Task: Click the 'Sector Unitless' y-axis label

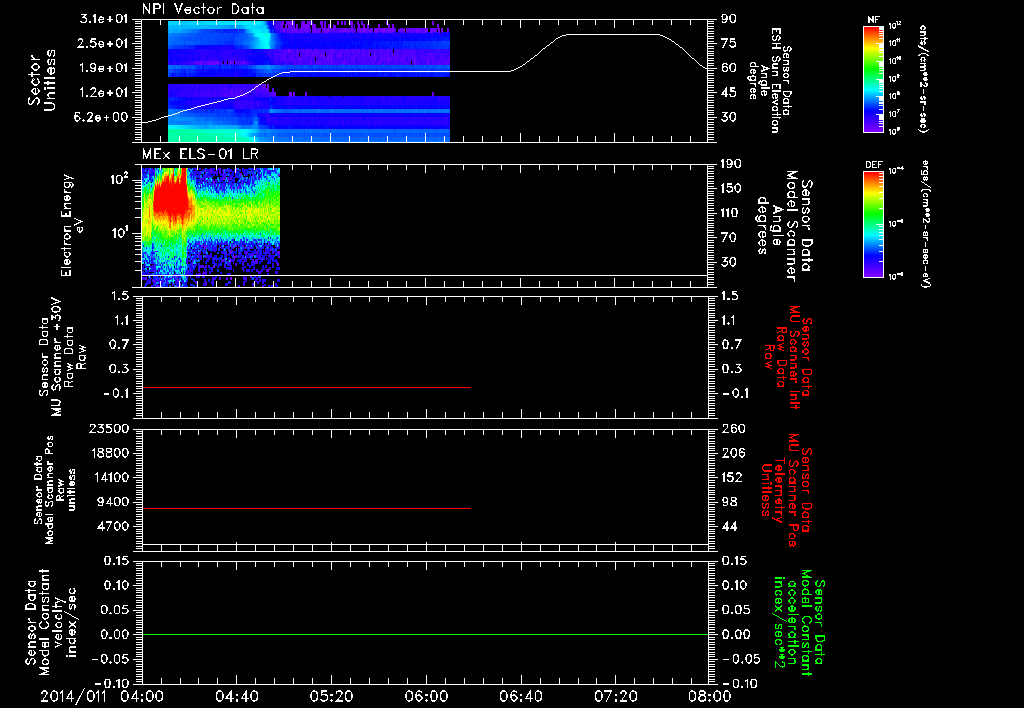Action: click(42, 80)
